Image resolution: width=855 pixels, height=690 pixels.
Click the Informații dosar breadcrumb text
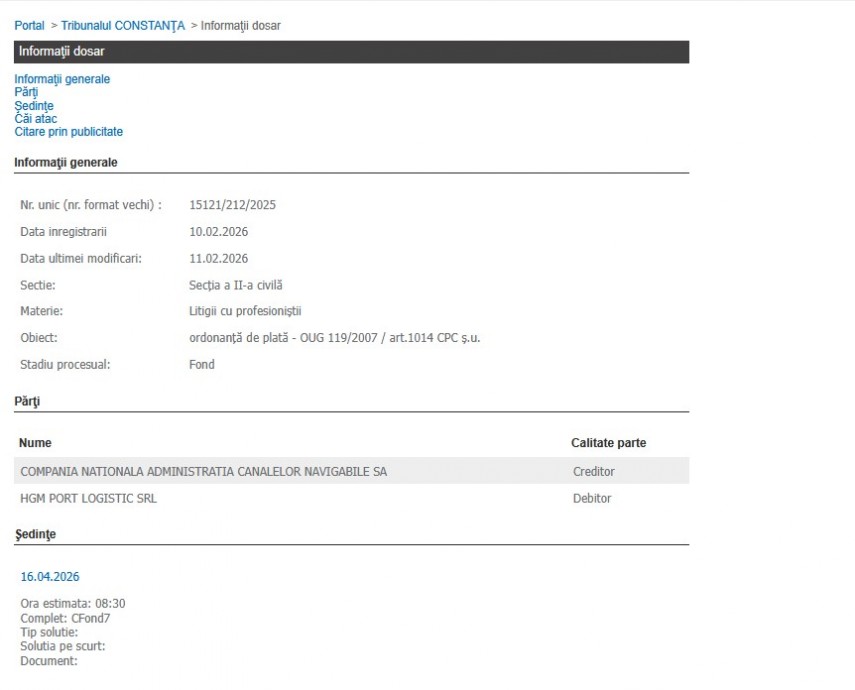pos(240,25)
